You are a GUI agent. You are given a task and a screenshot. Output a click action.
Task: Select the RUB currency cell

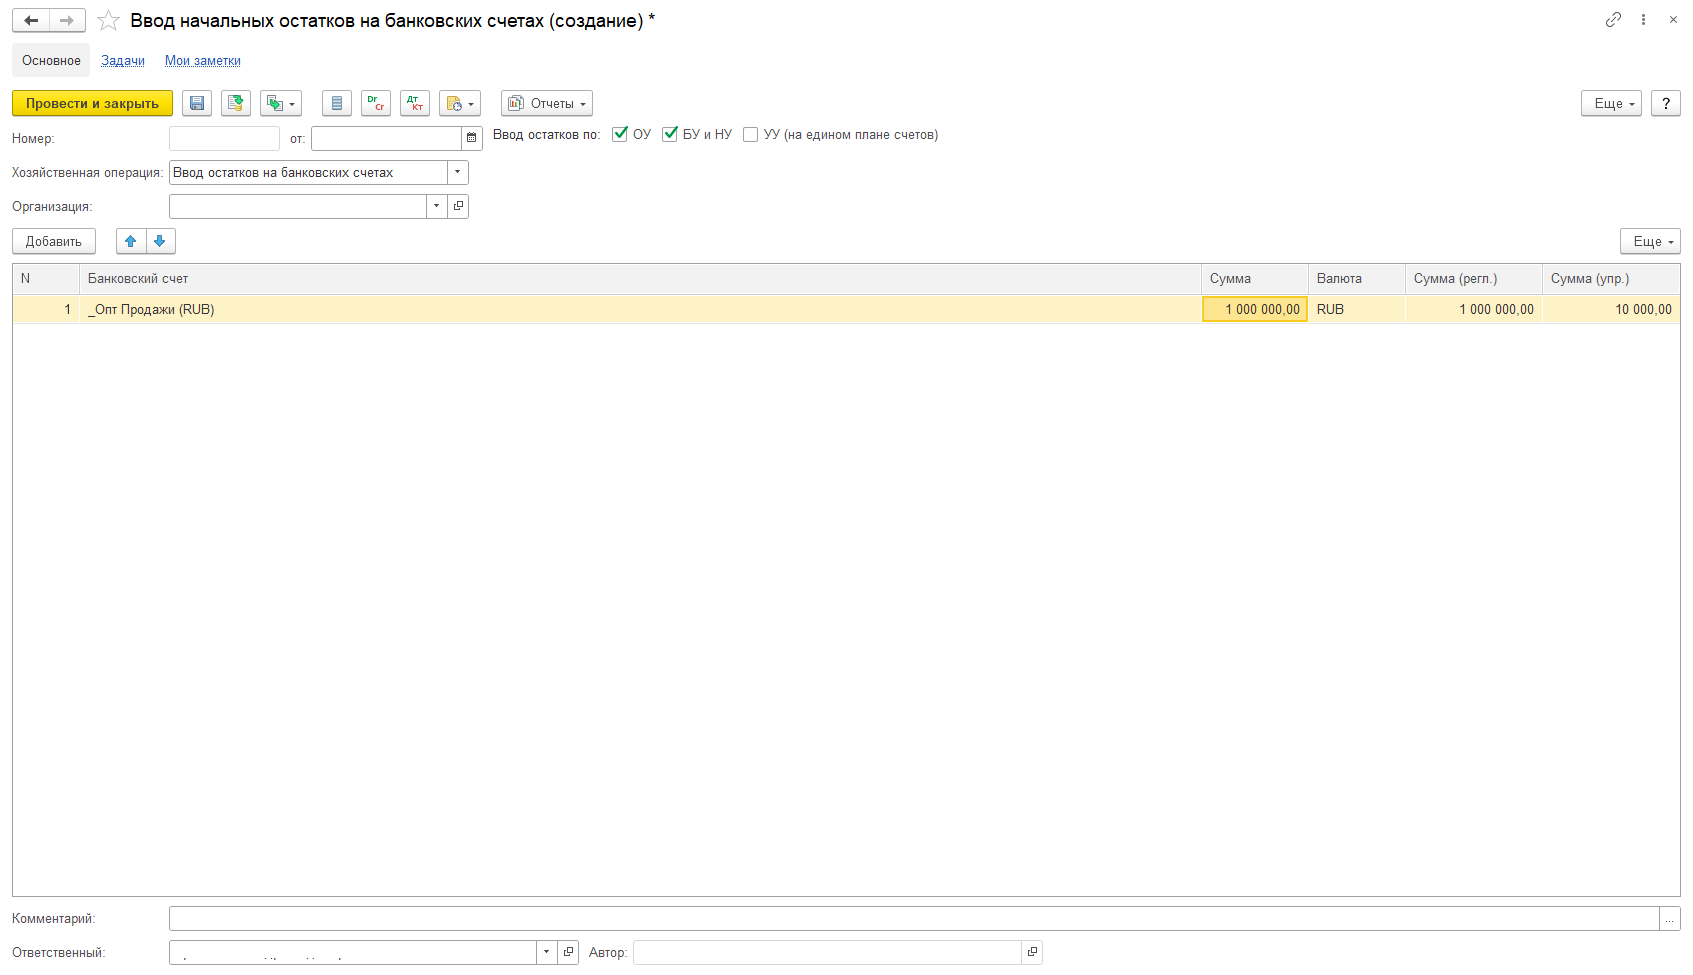(1357, 309)
